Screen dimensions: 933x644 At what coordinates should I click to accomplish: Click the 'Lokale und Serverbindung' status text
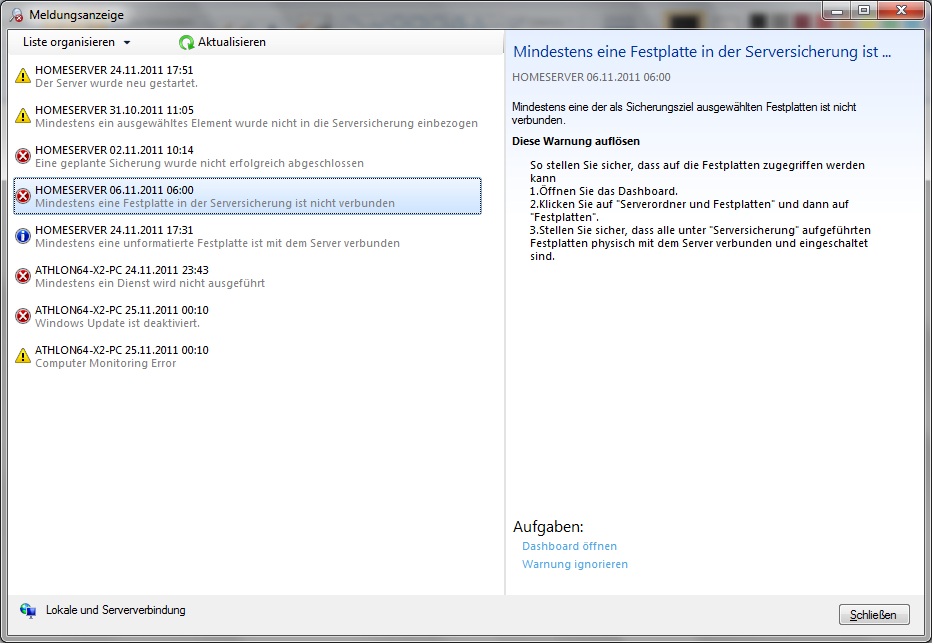tap(115, 610)
